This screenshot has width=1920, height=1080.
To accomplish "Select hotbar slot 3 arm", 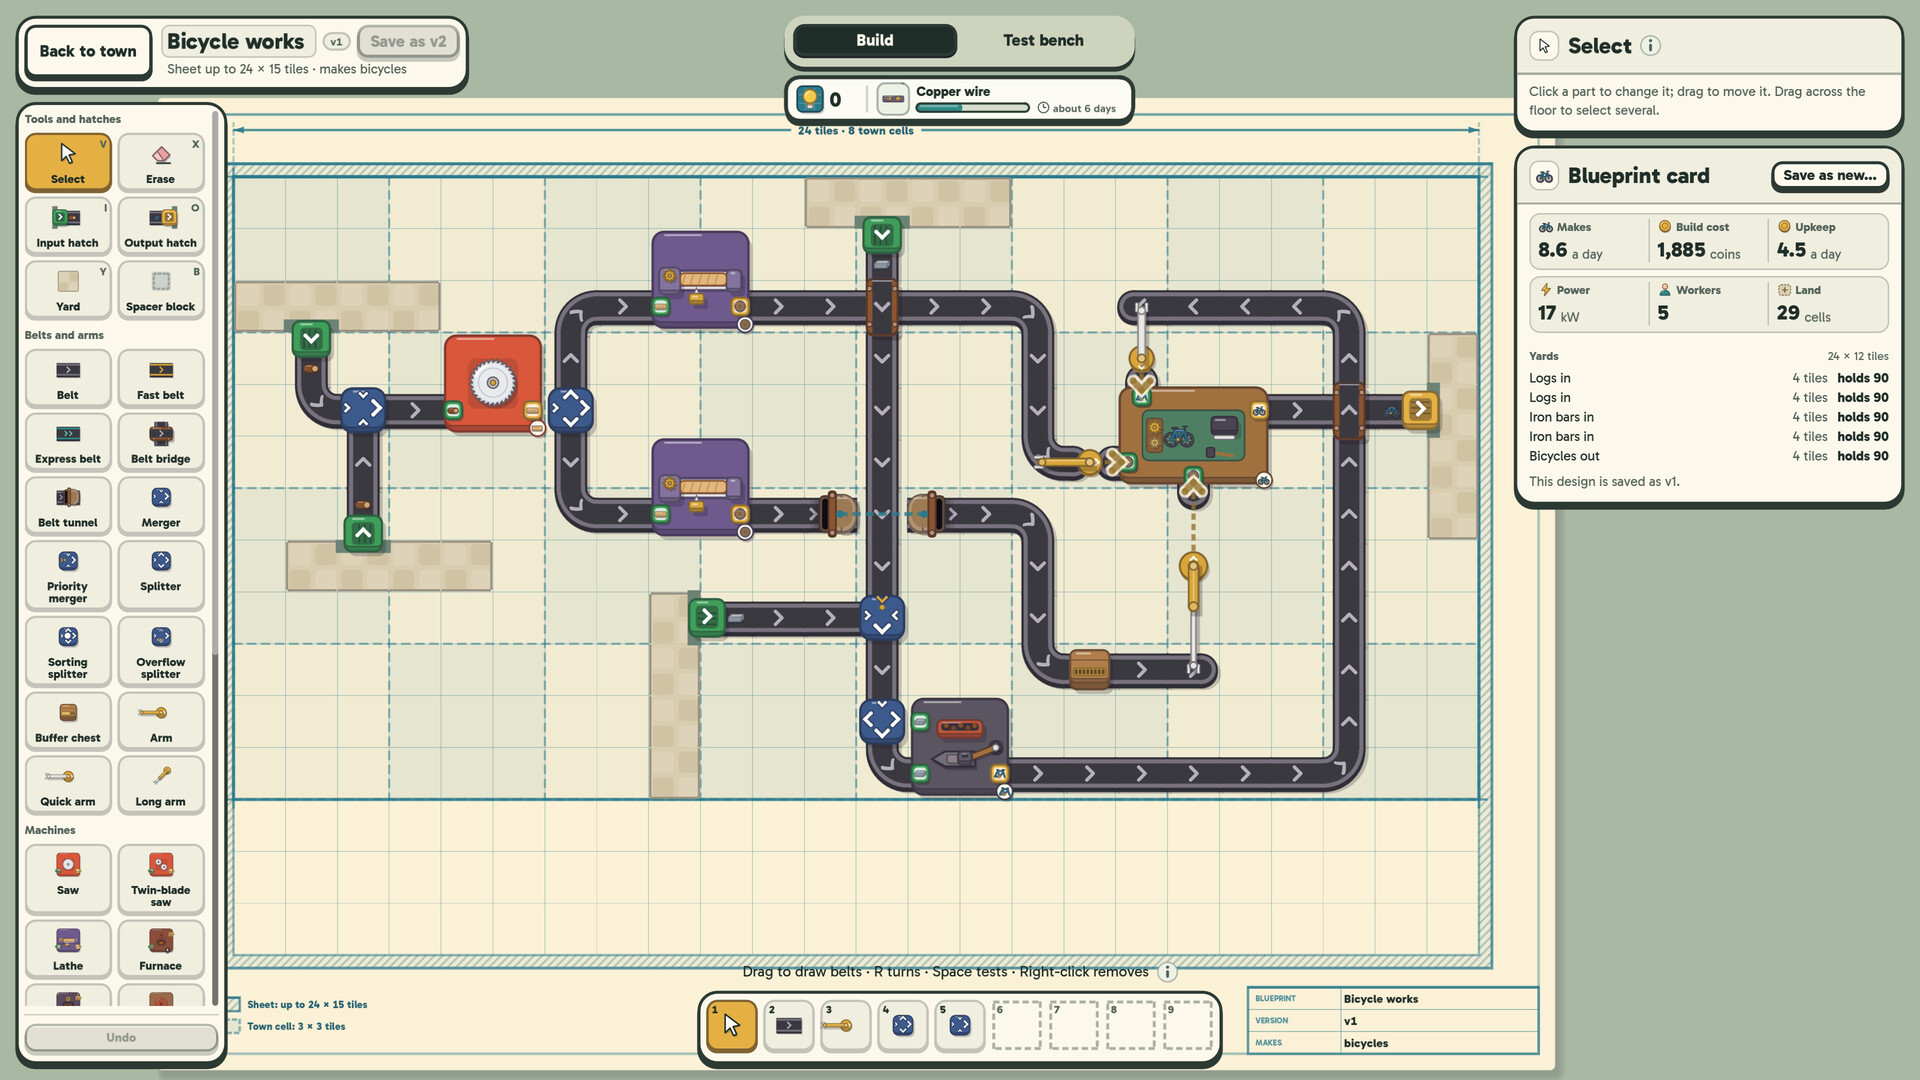I will pos(845,1025).
